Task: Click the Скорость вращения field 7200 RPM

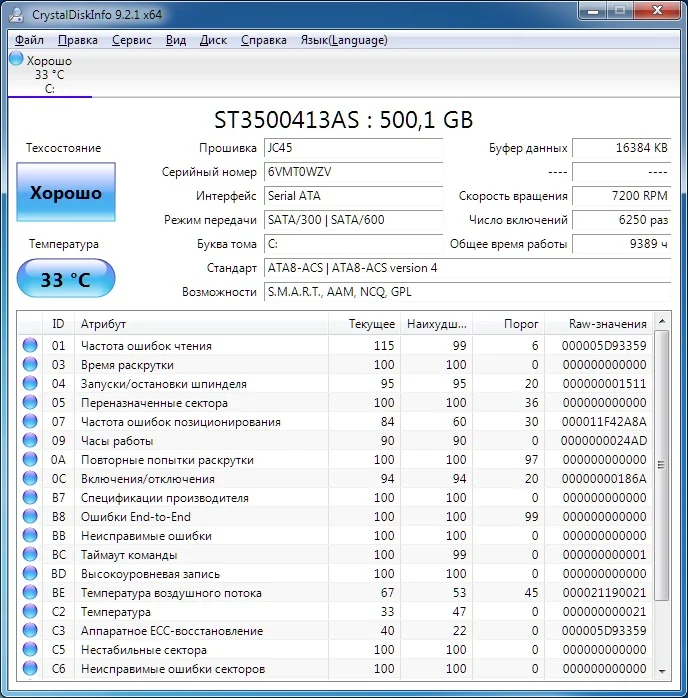Action: pyautogui.click(x=622, y=196)
